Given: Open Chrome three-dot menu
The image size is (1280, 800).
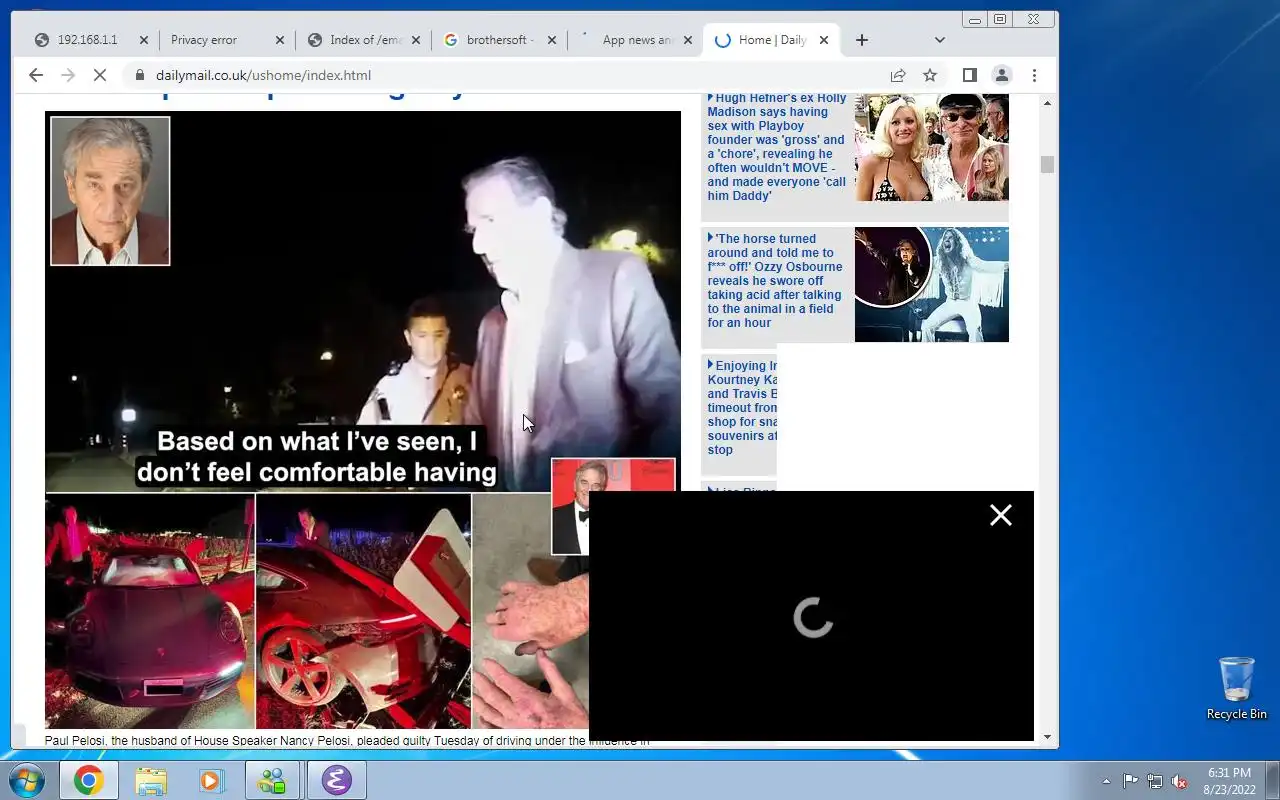Looking at the screenshot, I should (1034, 75).
